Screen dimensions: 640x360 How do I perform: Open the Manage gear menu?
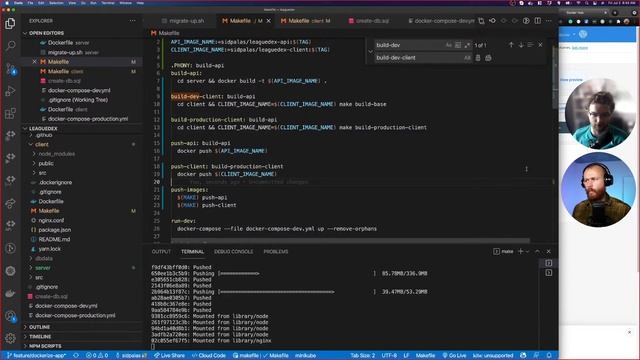[x=10, y=338]
